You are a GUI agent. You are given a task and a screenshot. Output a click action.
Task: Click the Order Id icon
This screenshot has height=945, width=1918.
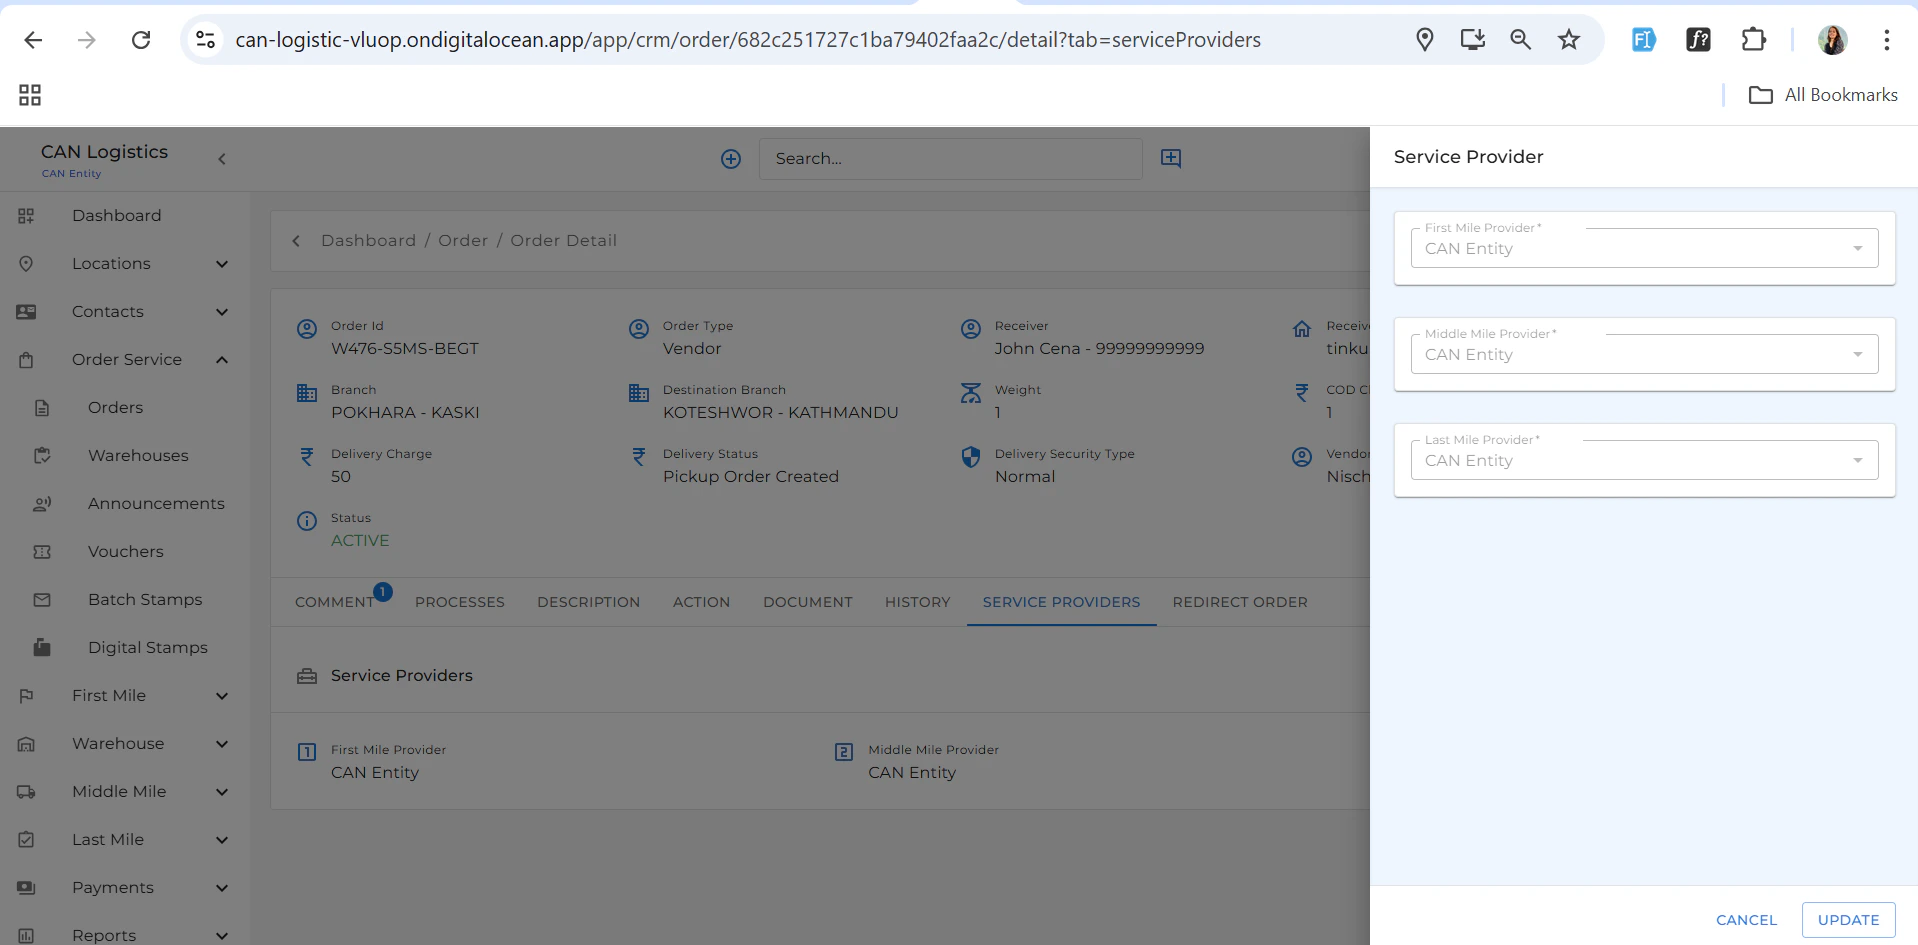tap(307, 329)
